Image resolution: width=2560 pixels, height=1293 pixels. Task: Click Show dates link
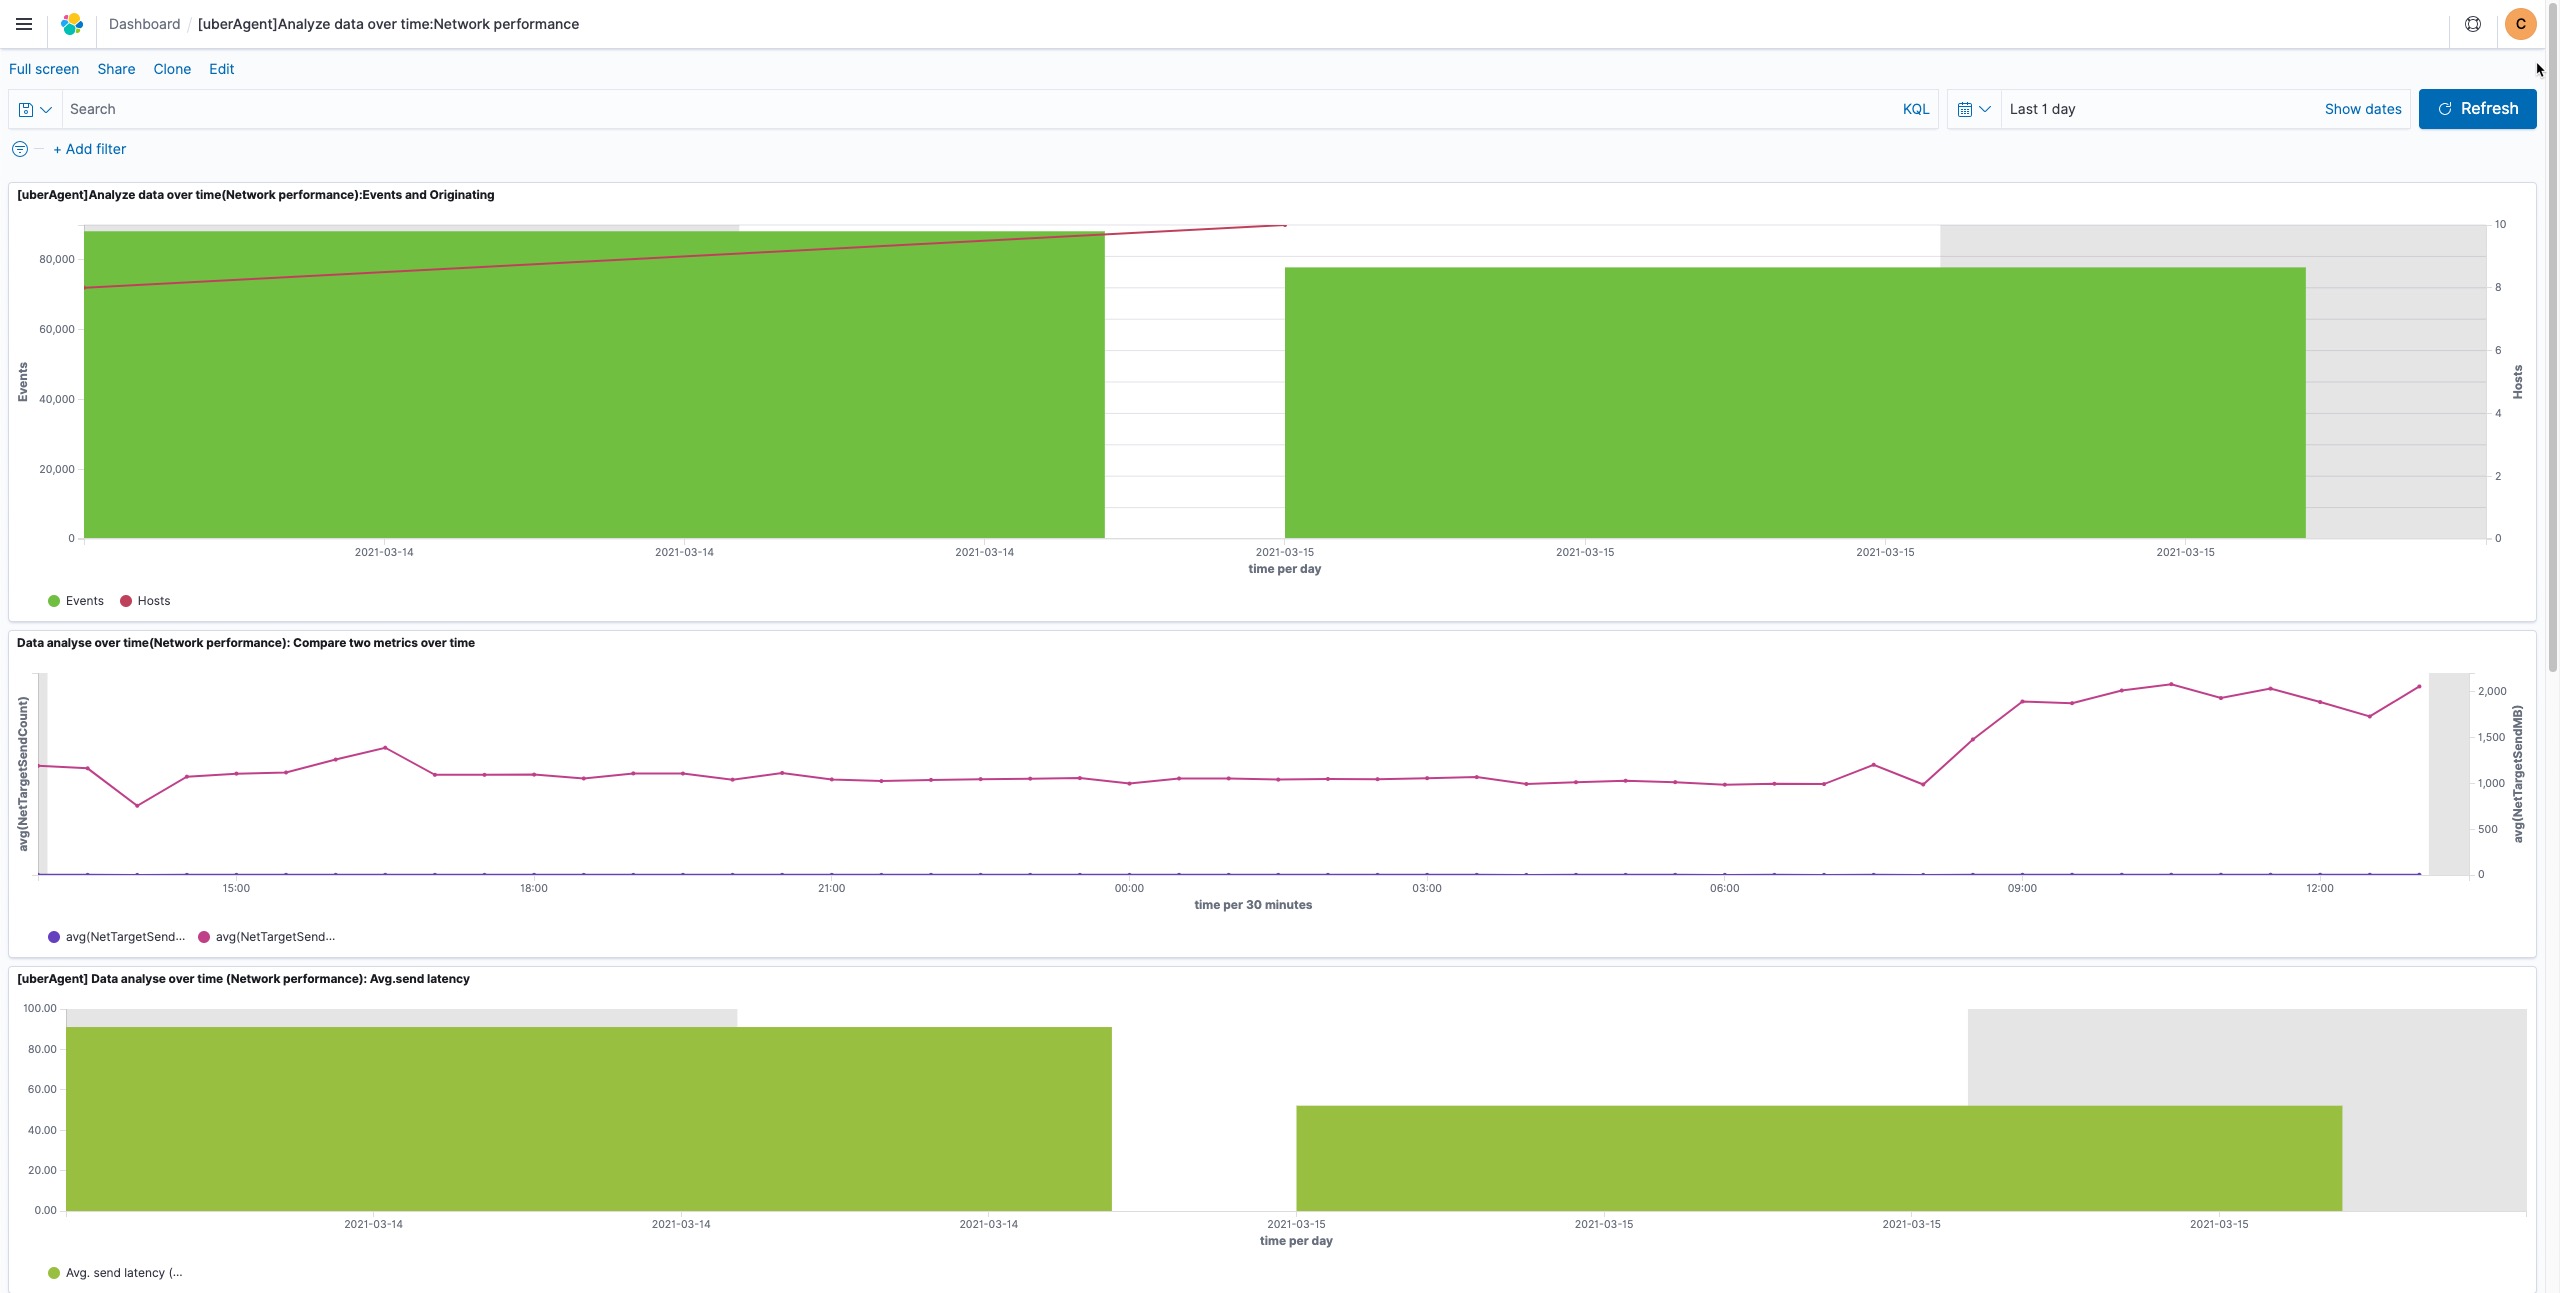pyautogui.click(x=2362, y=109)
